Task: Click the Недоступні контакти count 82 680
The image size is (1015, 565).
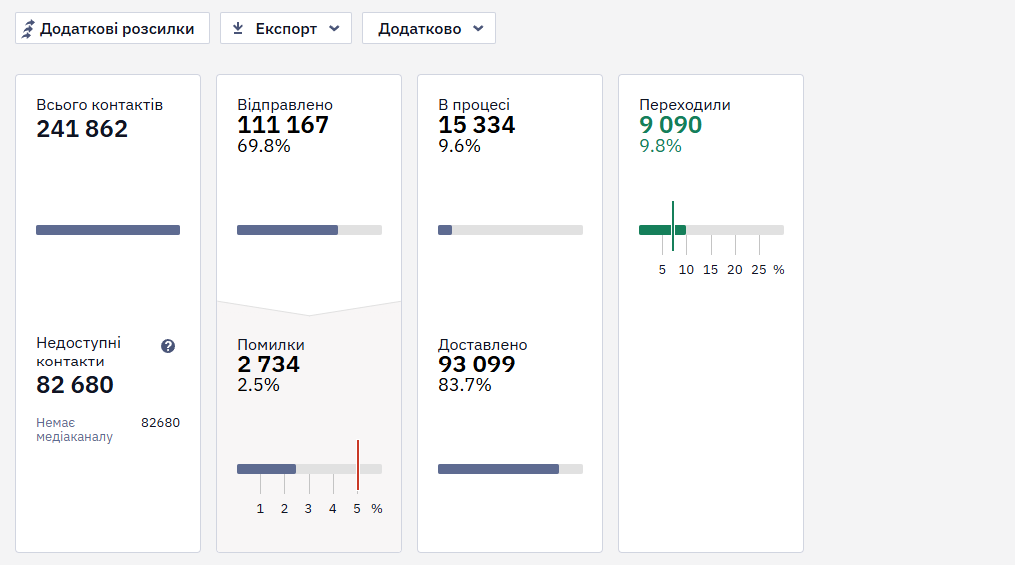Action: click(x=75, y=385)
